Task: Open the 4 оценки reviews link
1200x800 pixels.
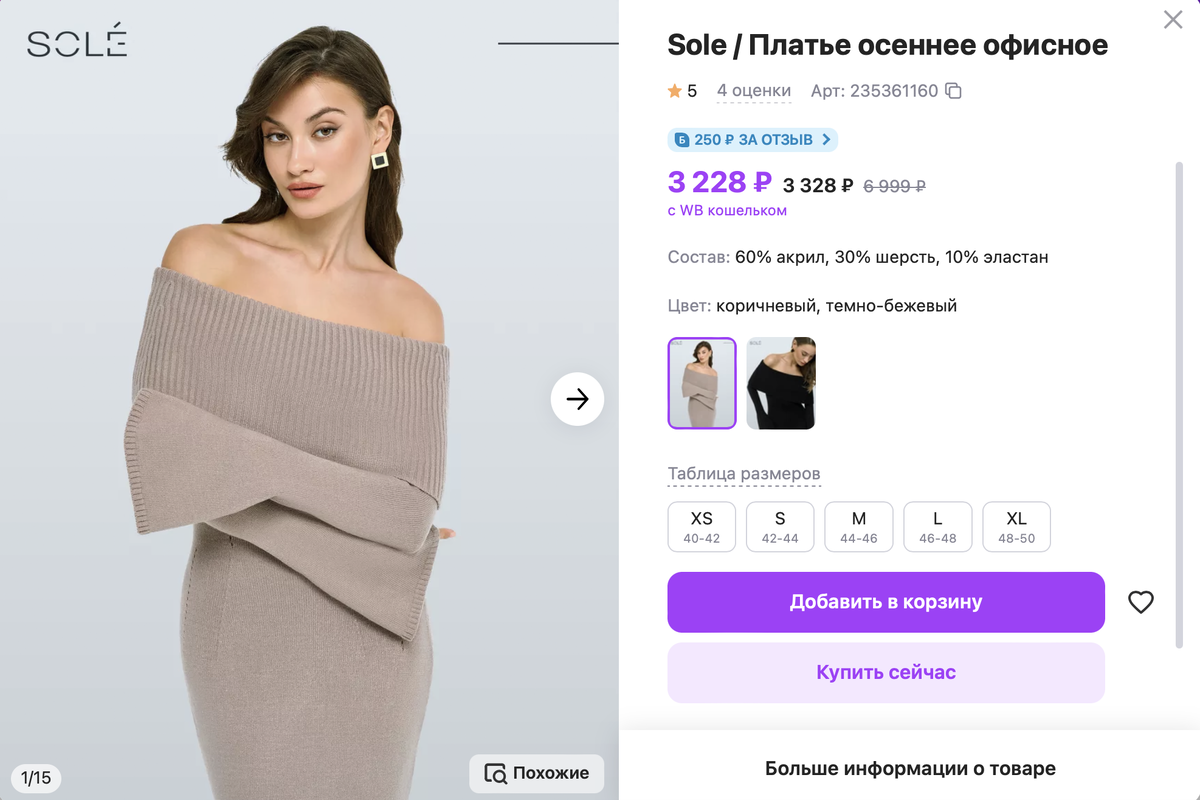Action: 754,92
